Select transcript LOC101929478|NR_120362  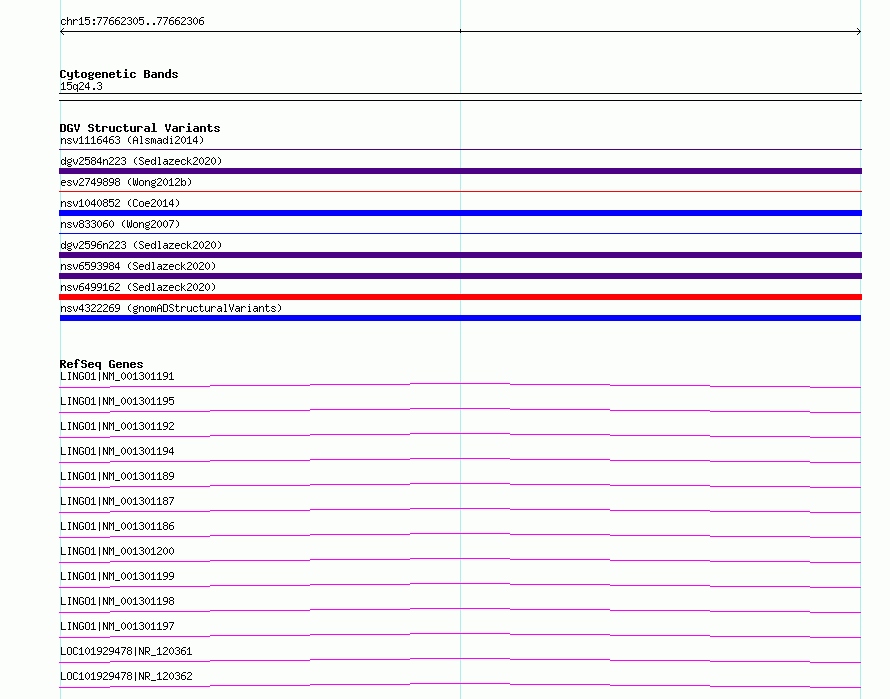(126, 676)
